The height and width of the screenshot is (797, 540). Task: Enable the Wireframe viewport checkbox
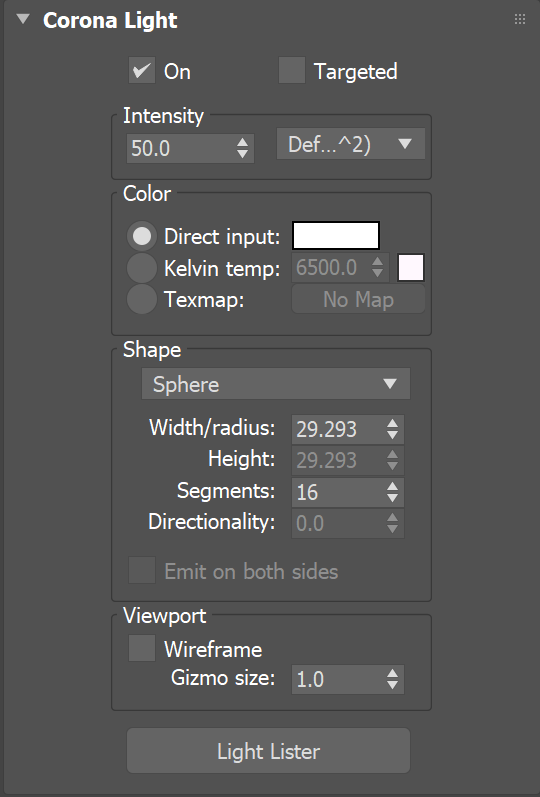(142, 648)
